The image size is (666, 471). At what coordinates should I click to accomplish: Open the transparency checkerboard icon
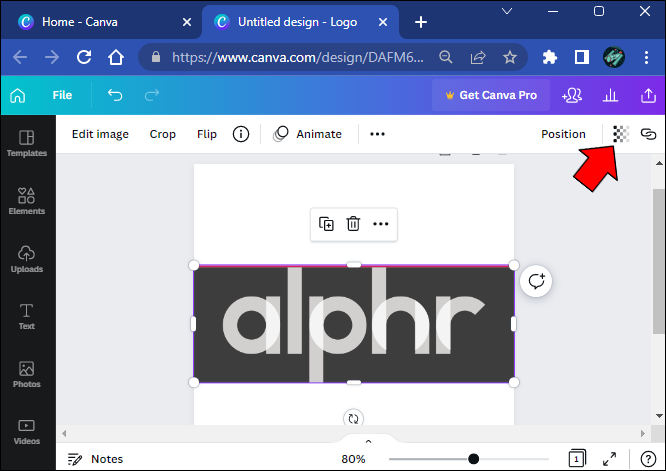click(x=621, y=134)
